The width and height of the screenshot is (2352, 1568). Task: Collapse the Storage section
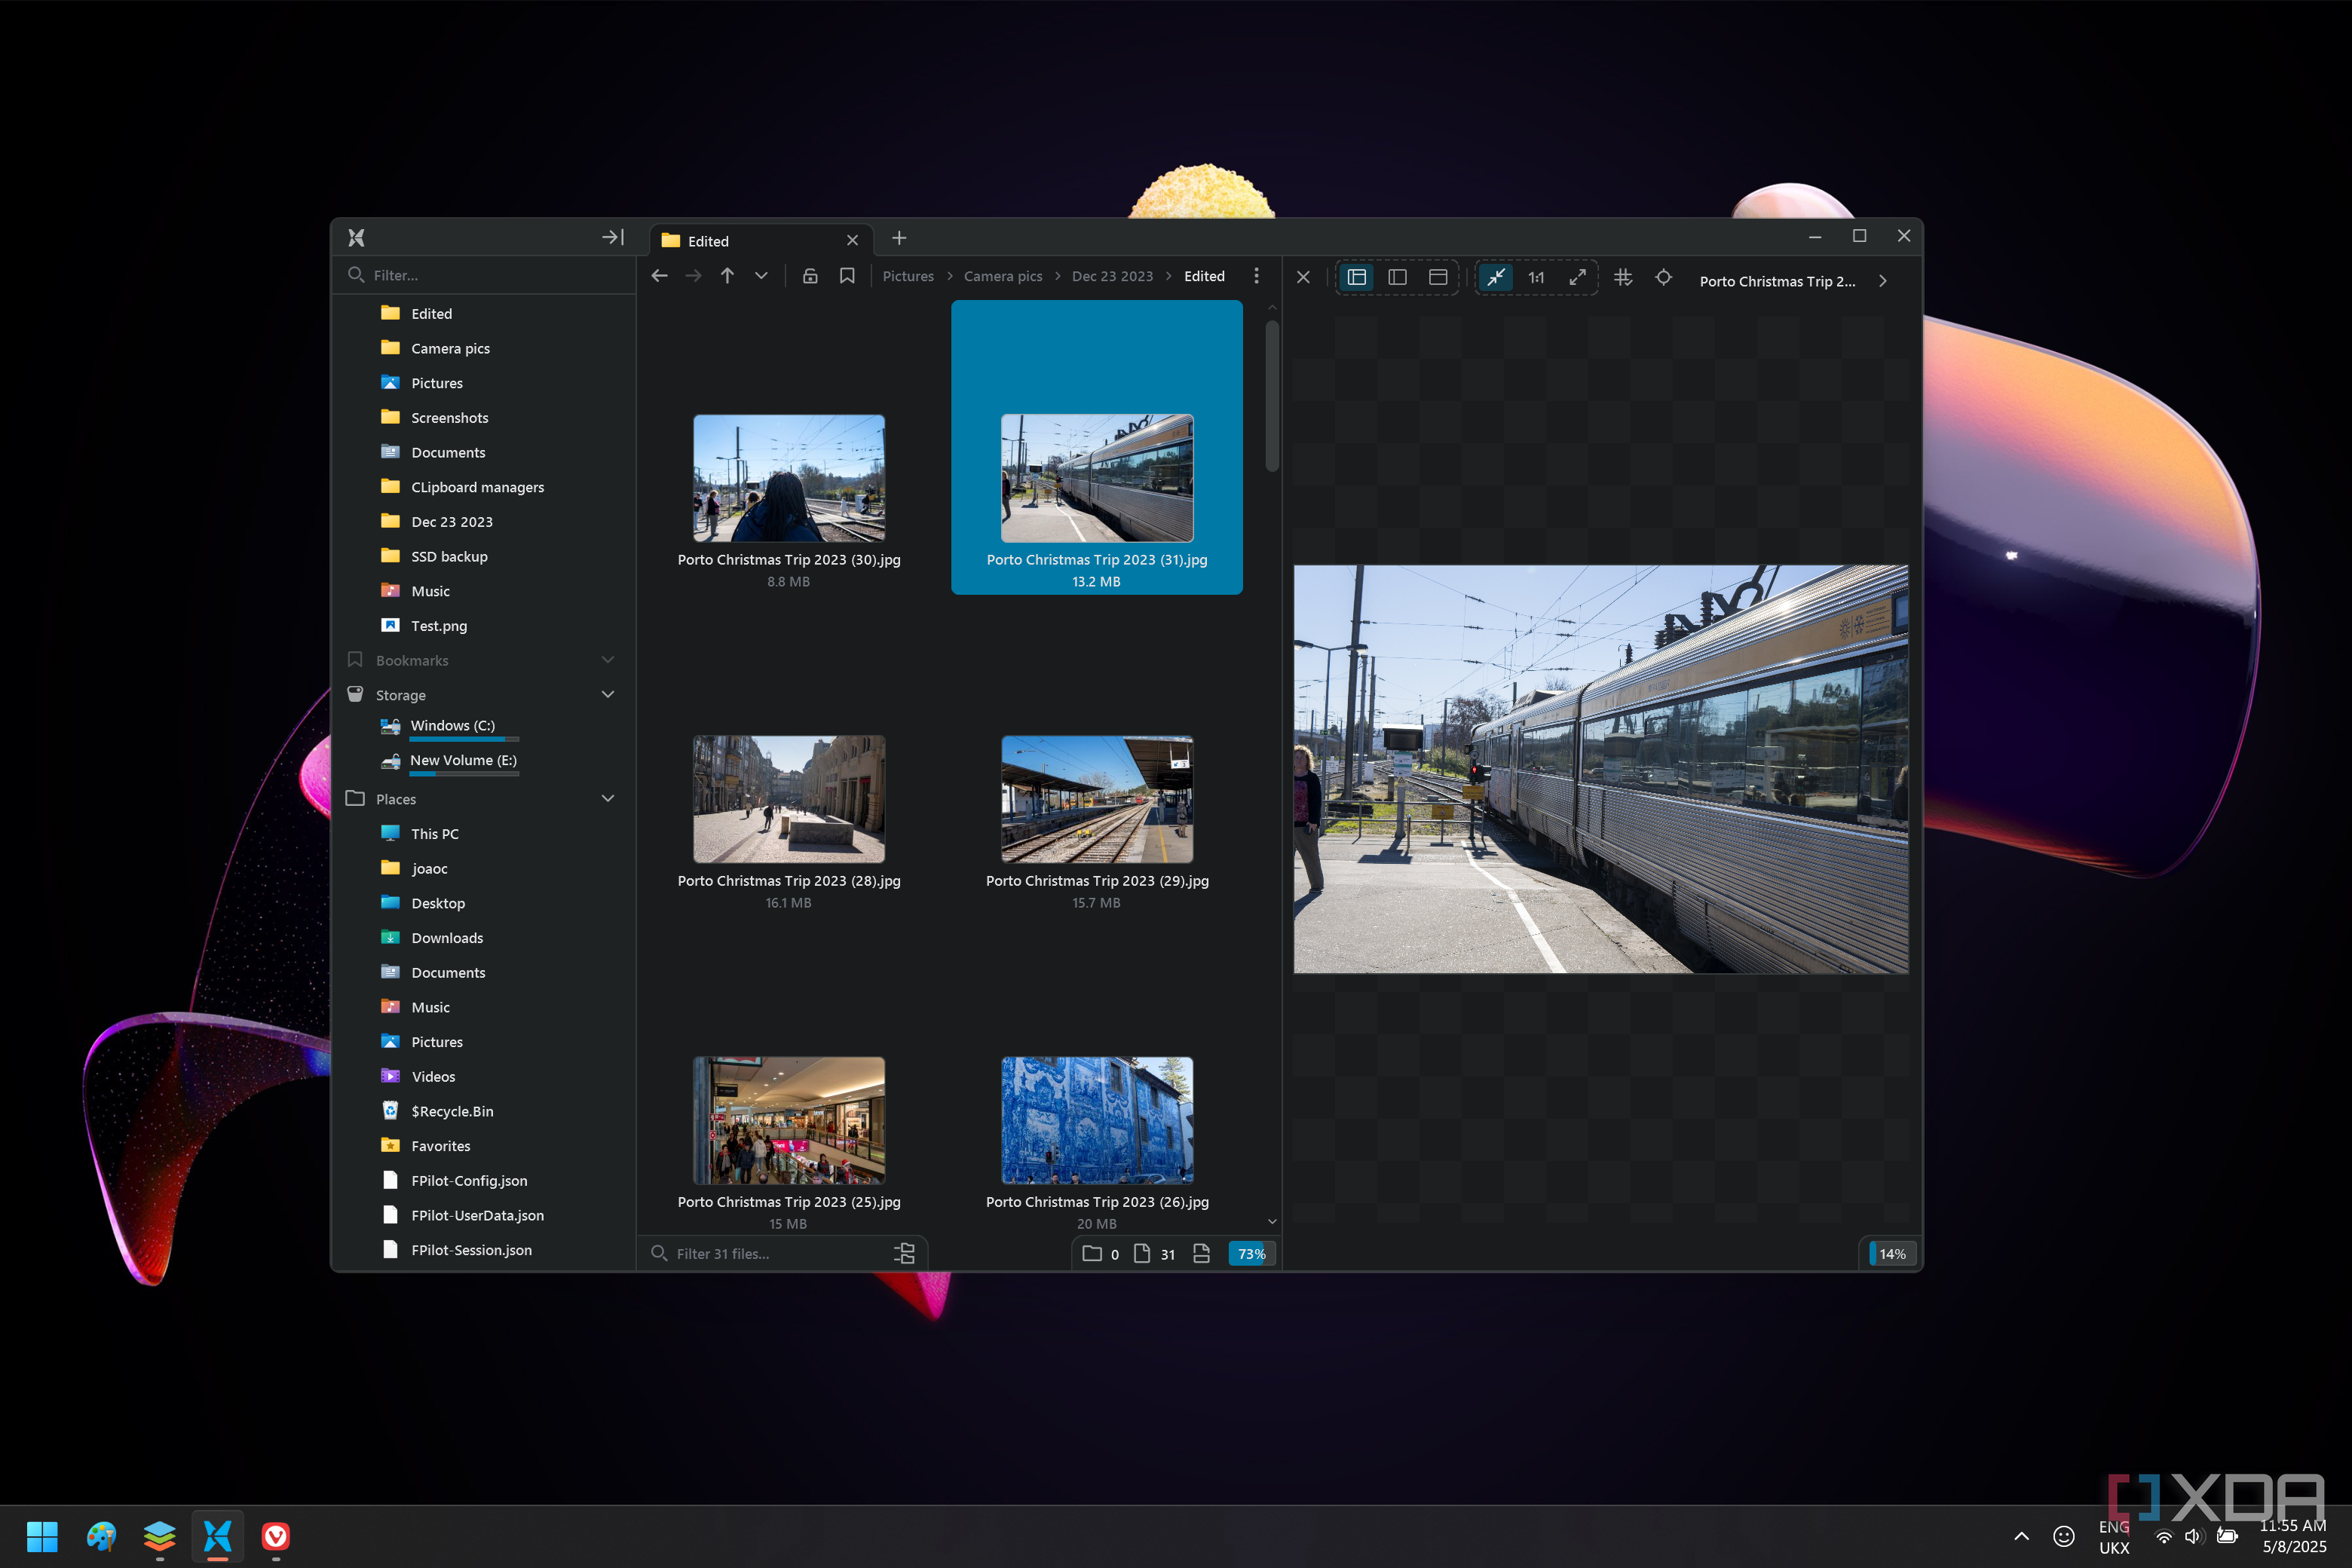[x=607, y=694]
